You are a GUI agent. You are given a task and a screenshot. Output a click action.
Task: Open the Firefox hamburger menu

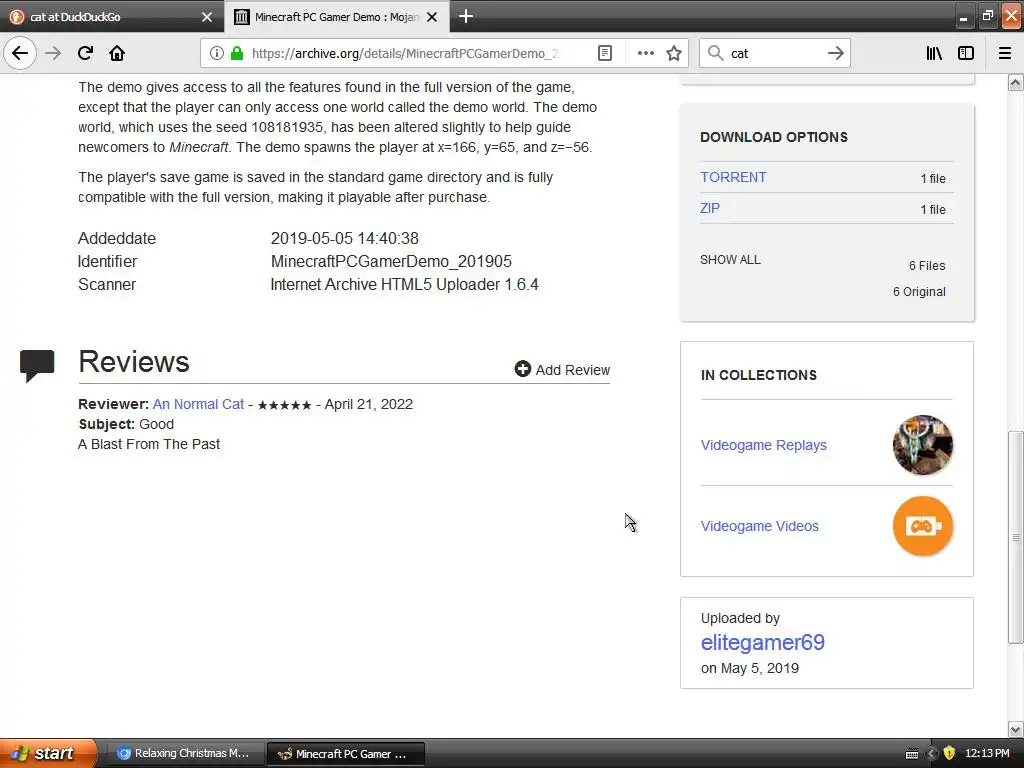click(x=1005, y=53)
